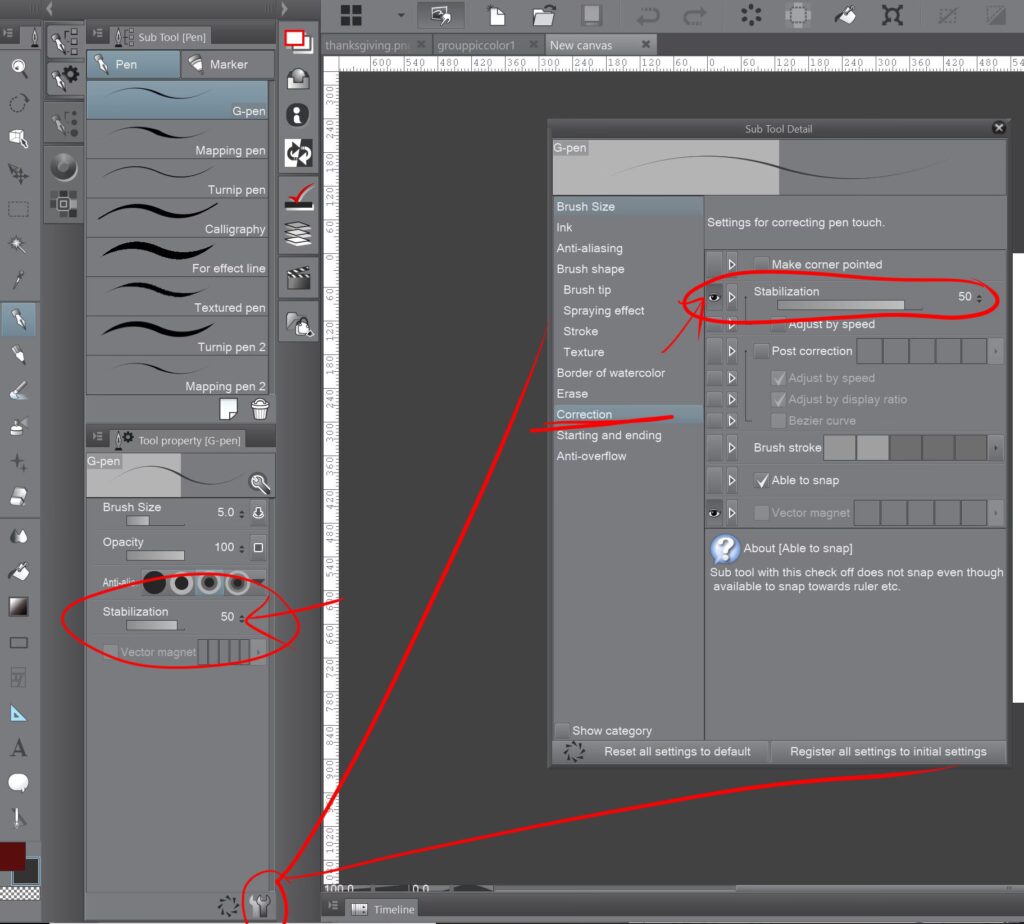Screen dimensions: 1024x924
Task: Select the Balloon tool
Action: pyautogui.click(x=18, y=783)
